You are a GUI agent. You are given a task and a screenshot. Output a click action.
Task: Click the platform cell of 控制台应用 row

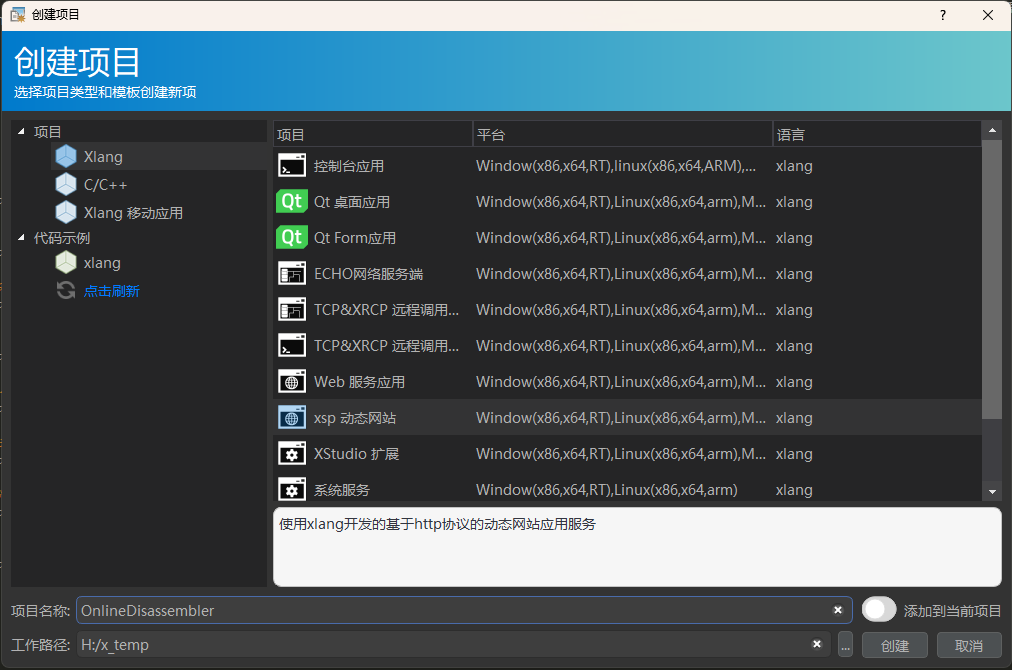[616, 166]
